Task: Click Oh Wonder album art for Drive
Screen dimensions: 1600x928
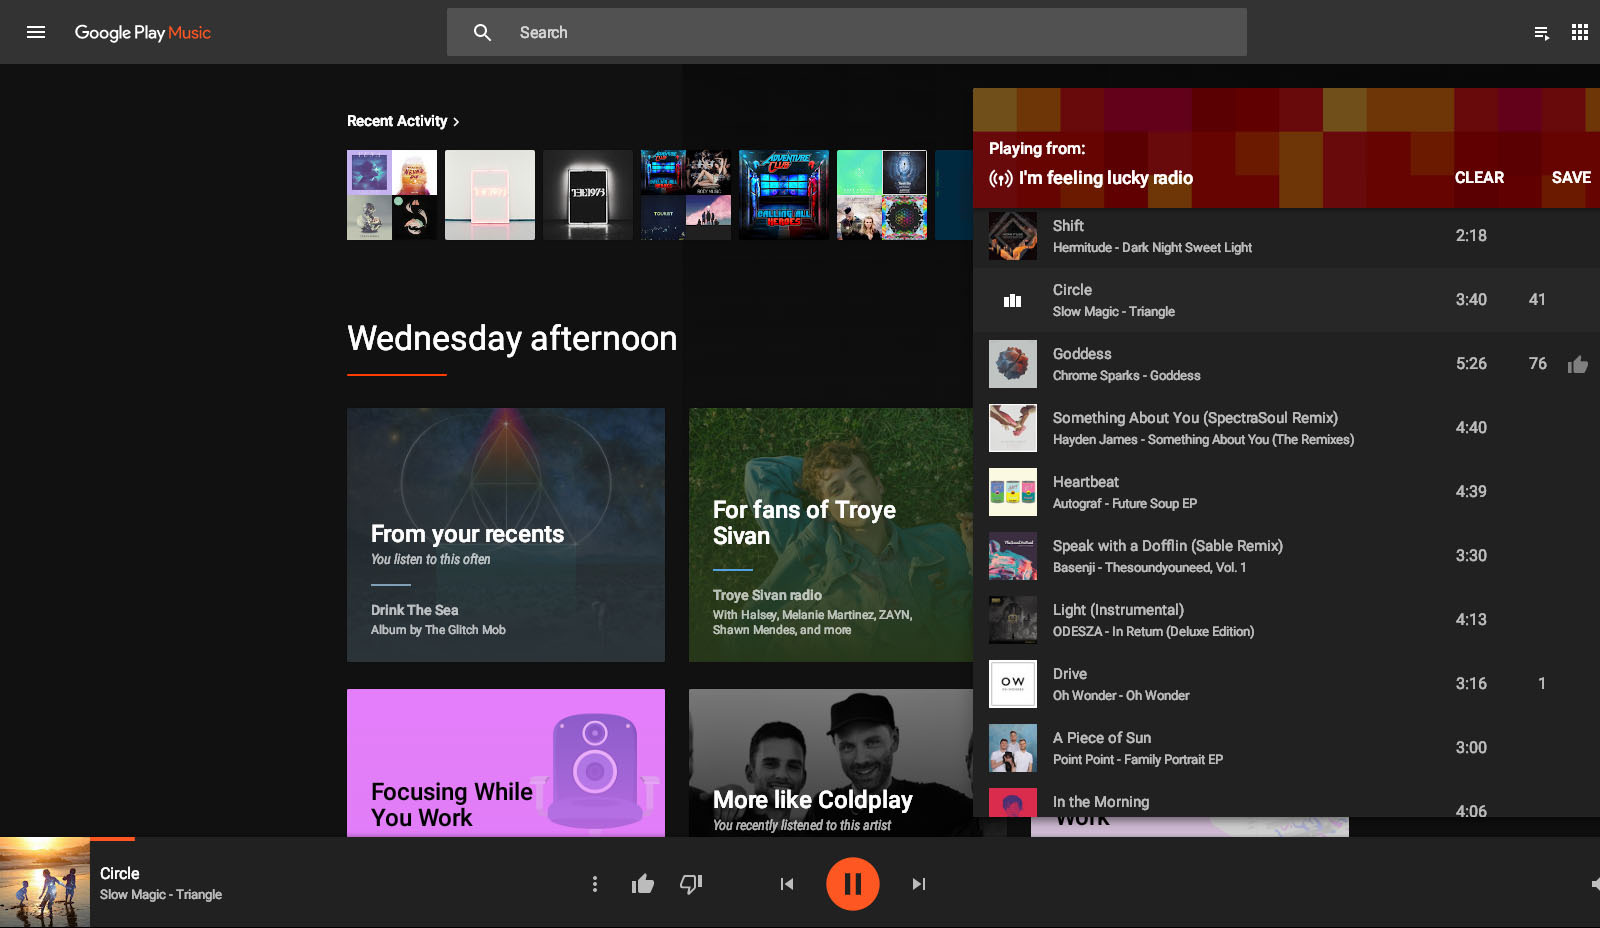Action: point(1013,684)
